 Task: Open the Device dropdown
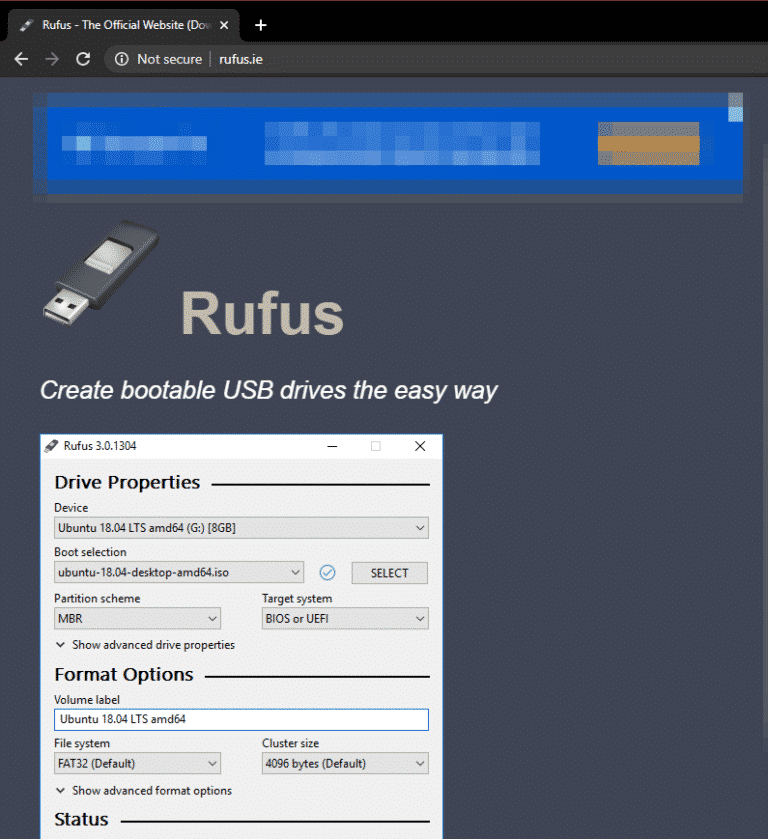coord(241,528)
